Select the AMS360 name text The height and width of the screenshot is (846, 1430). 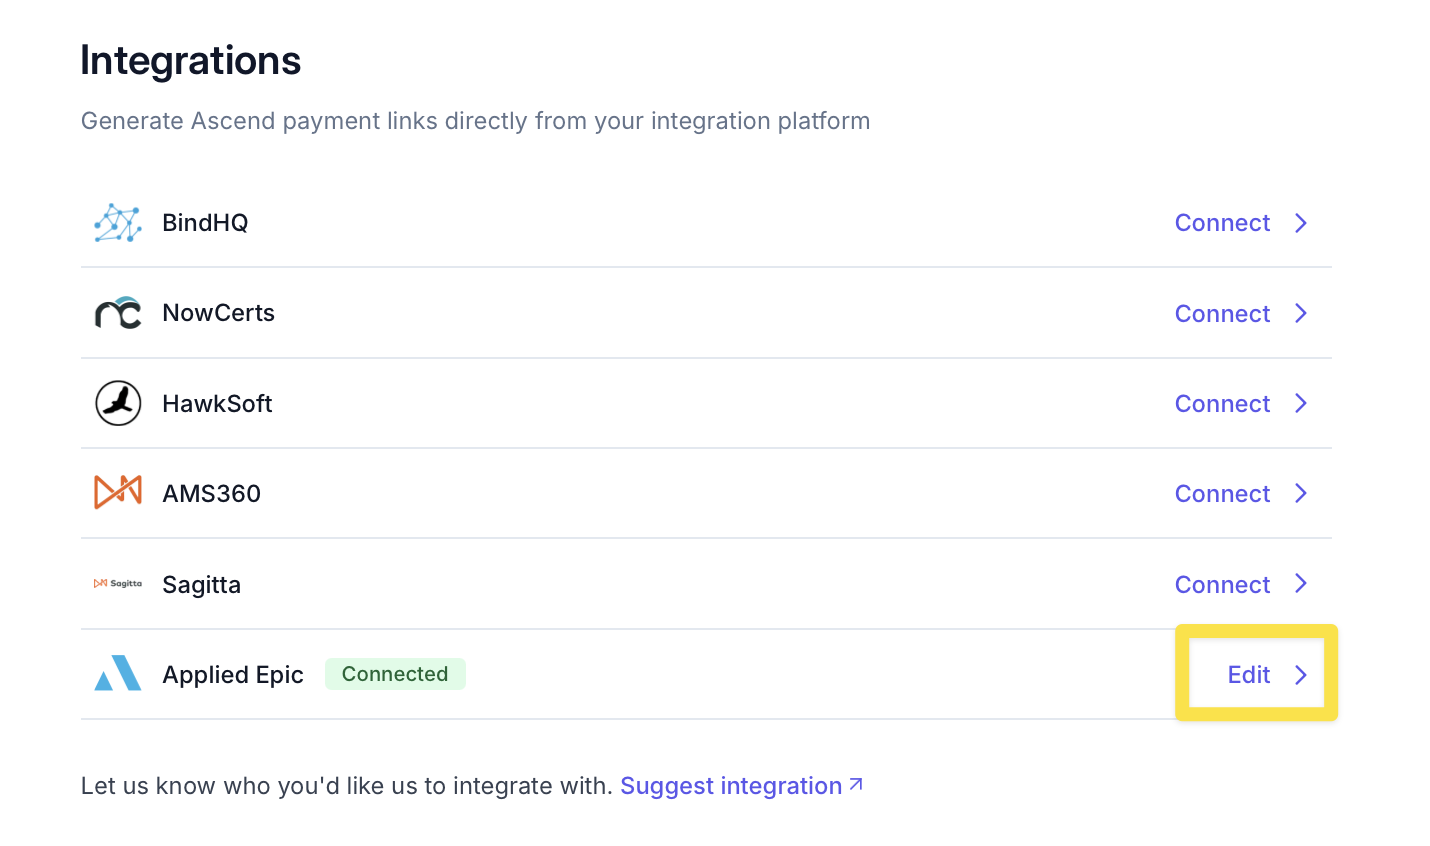(211, 493)
